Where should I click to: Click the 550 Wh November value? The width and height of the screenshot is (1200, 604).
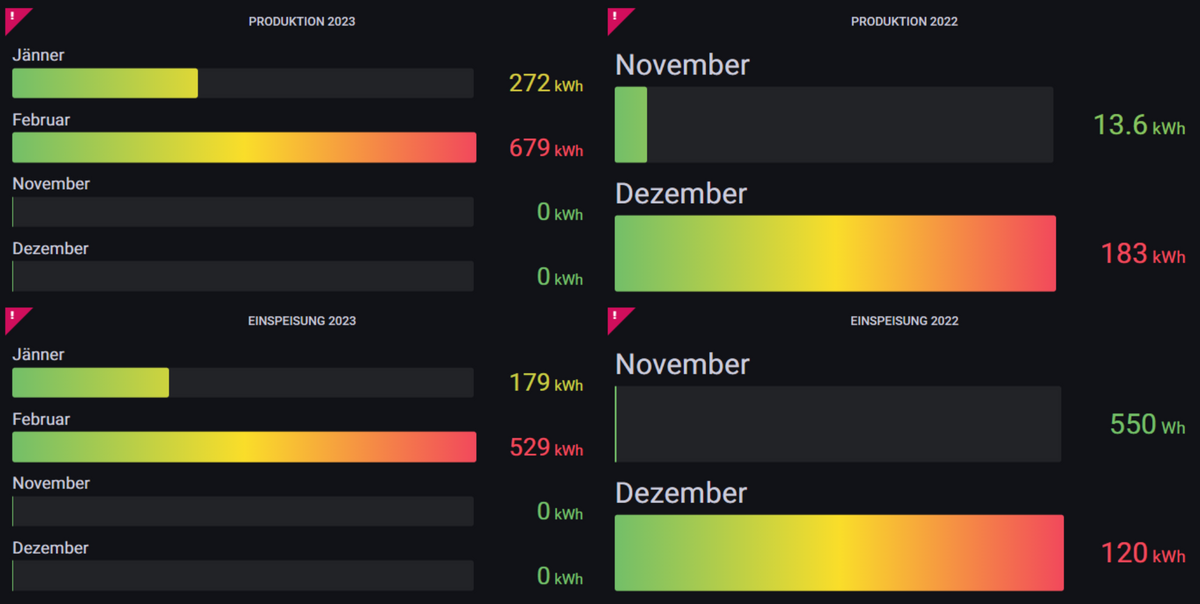(x=1147, y=424)
